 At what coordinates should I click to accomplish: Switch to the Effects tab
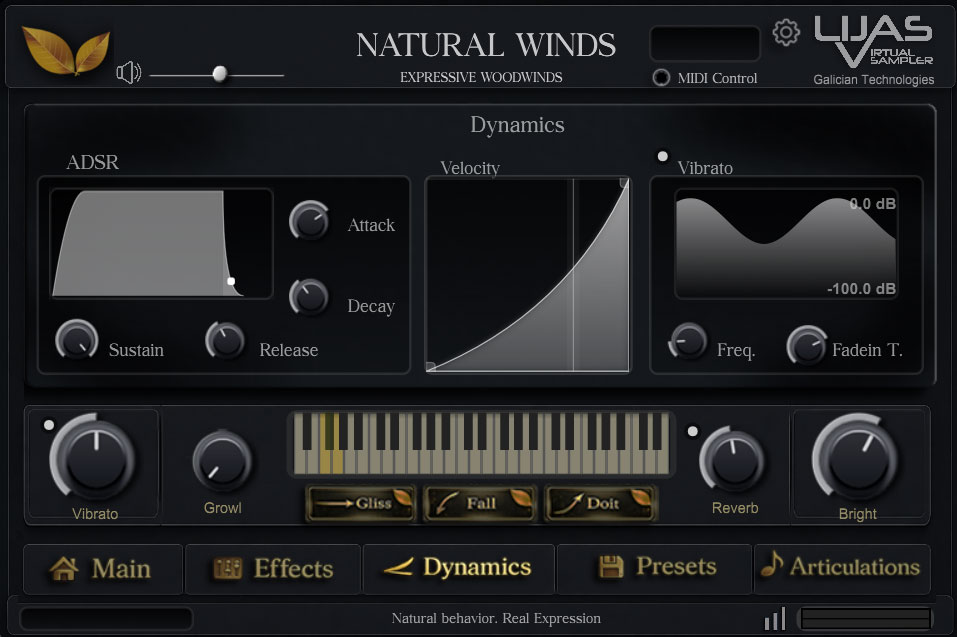(272, 569)
